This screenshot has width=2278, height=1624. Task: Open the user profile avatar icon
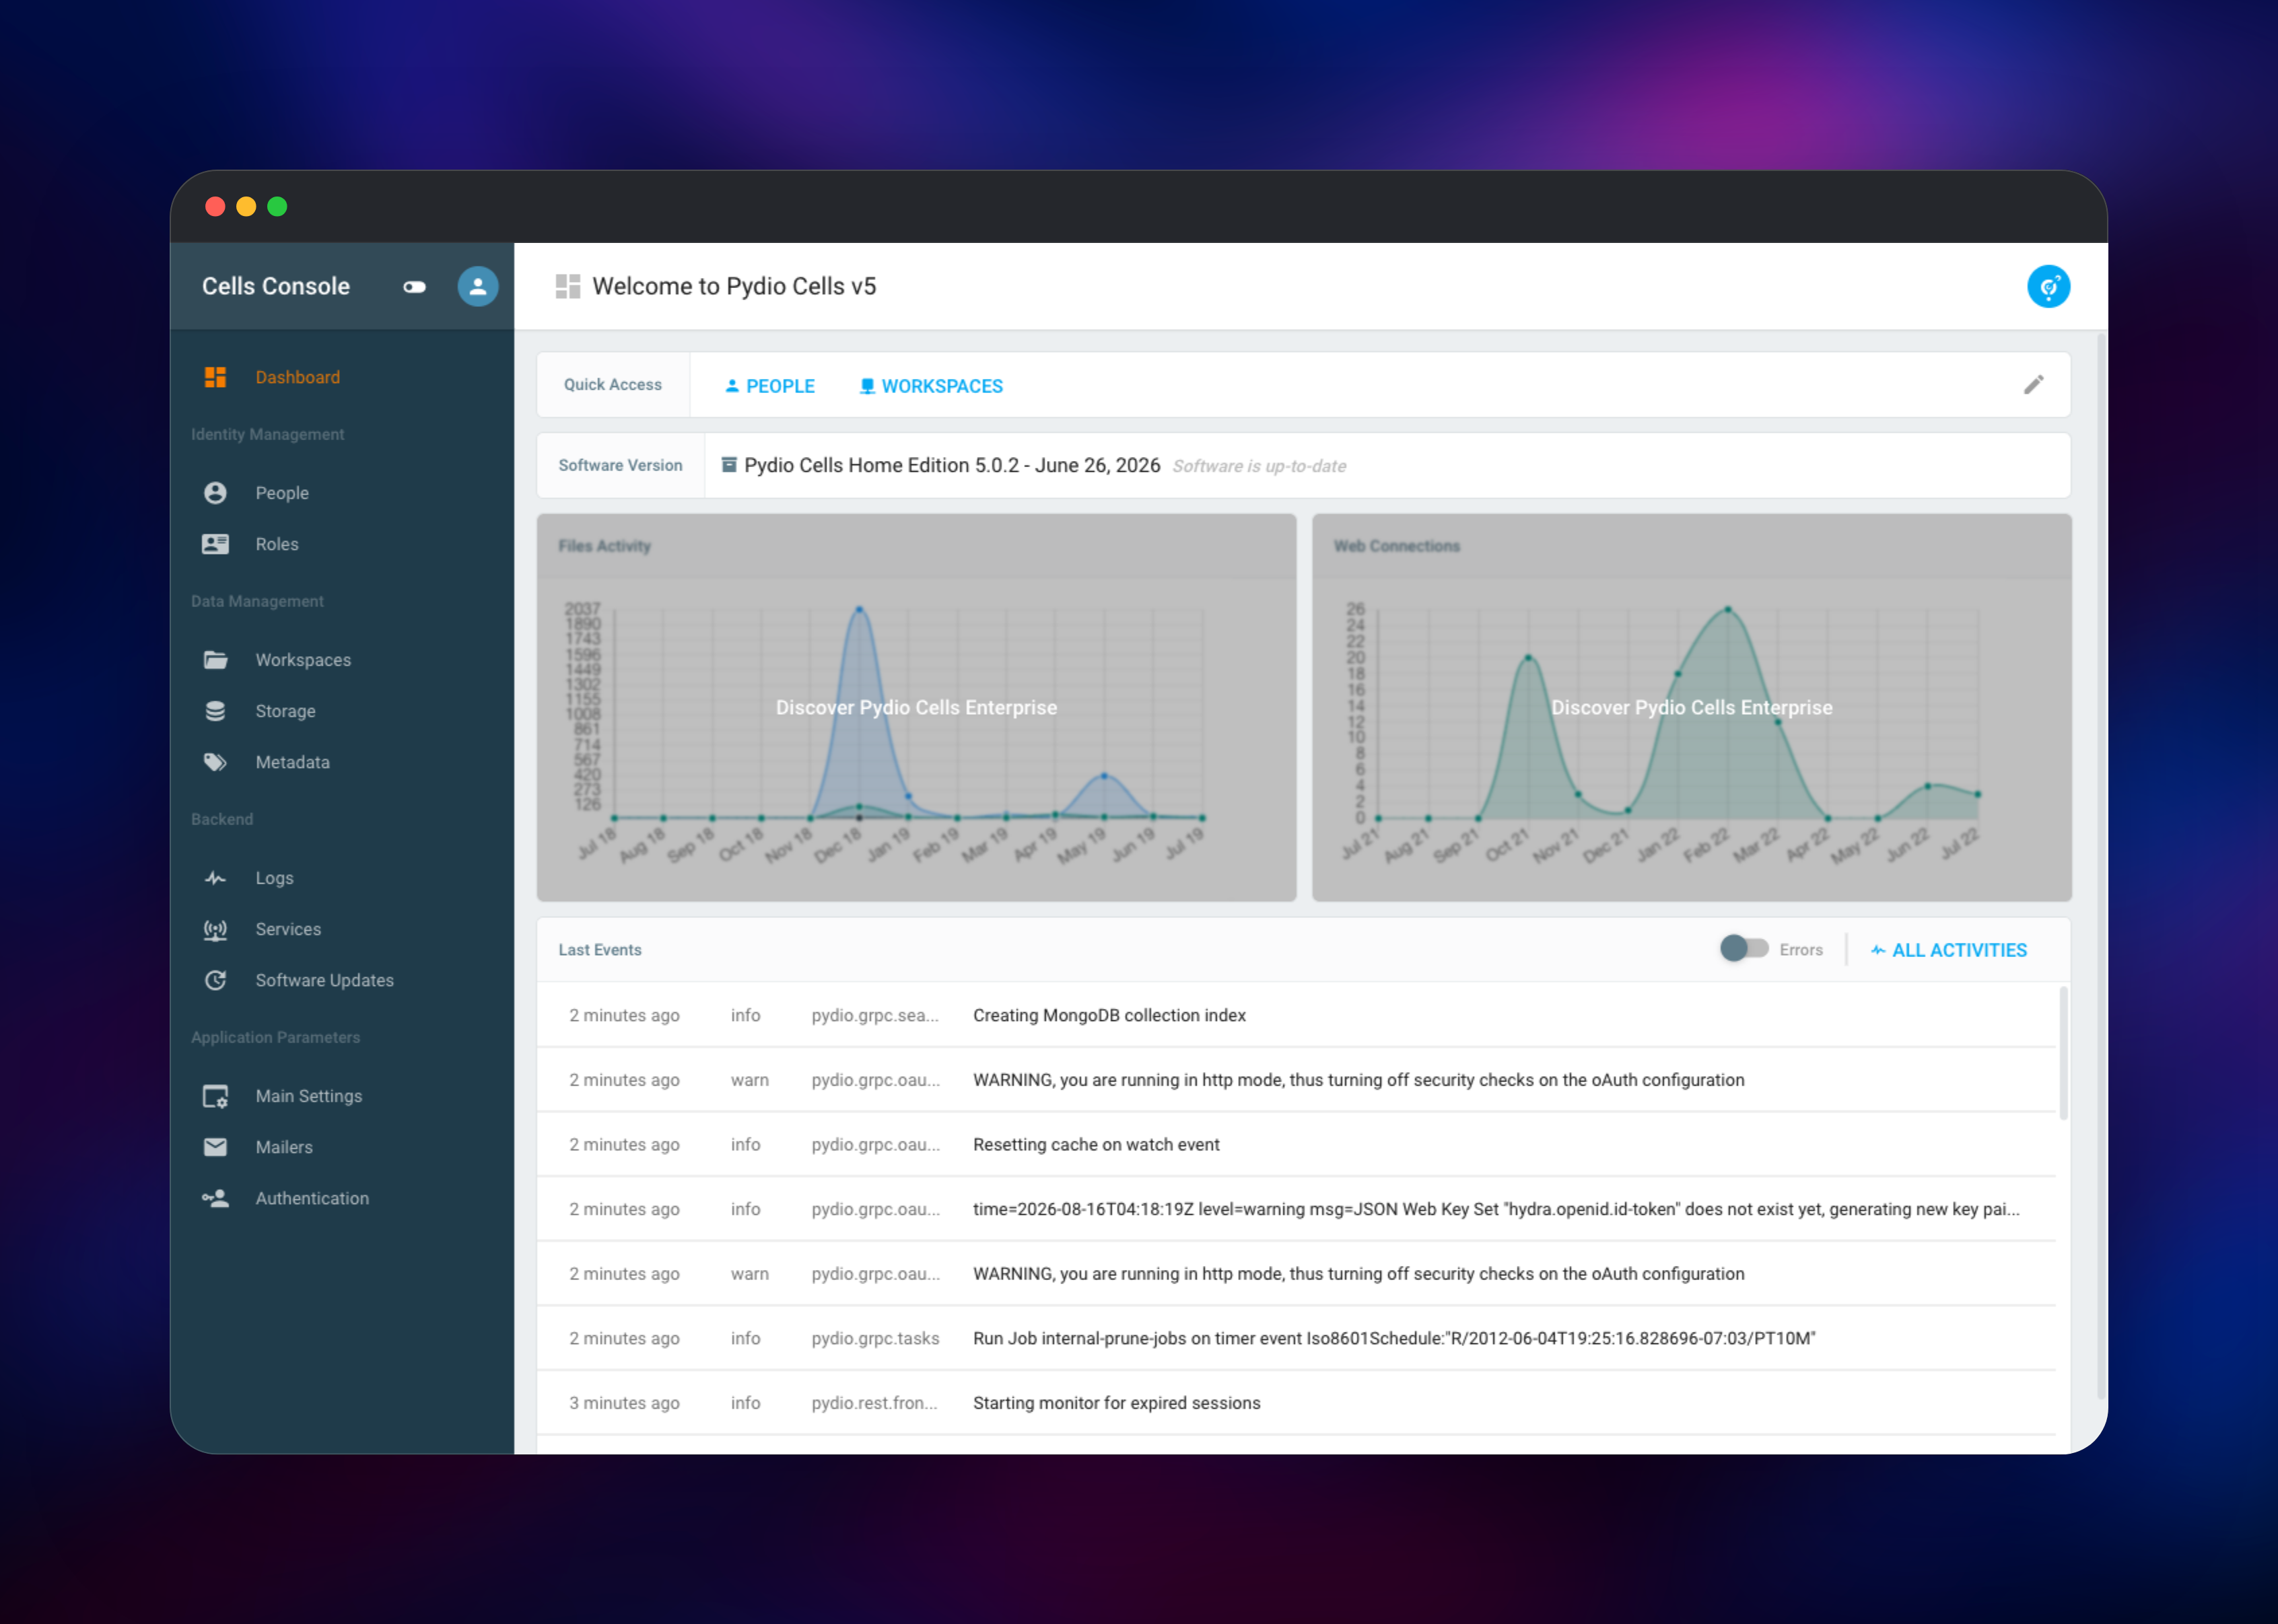click(478, 286)
